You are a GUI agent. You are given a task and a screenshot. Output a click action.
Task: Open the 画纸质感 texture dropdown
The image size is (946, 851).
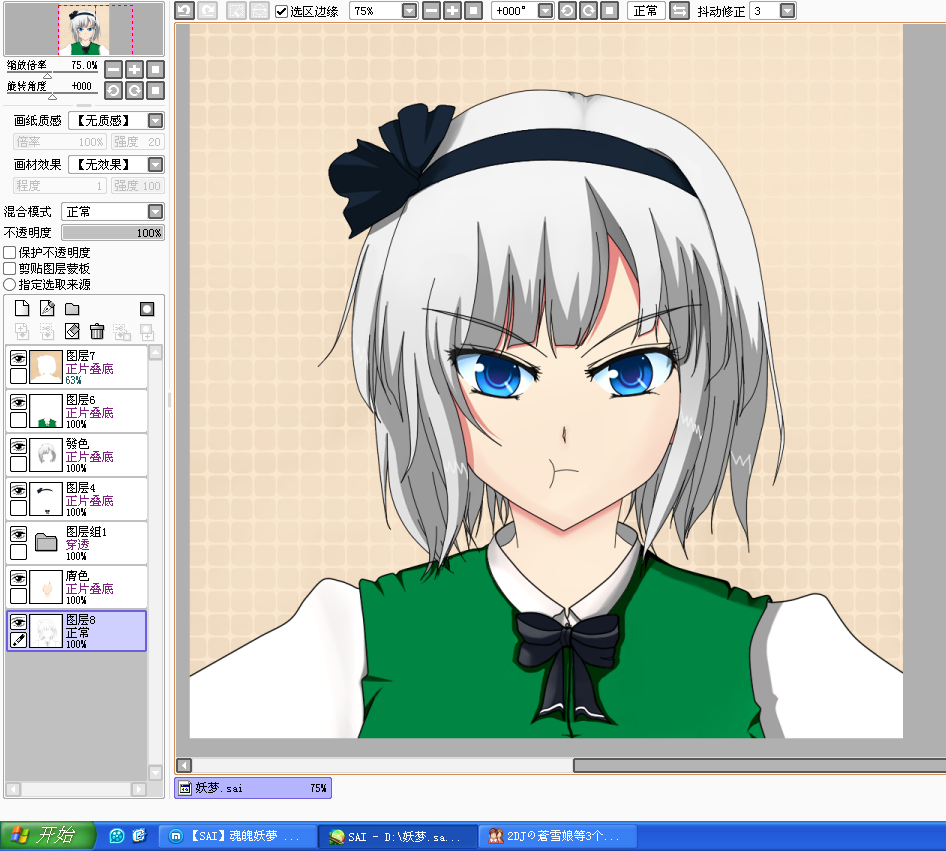click(x=156, y=121)
